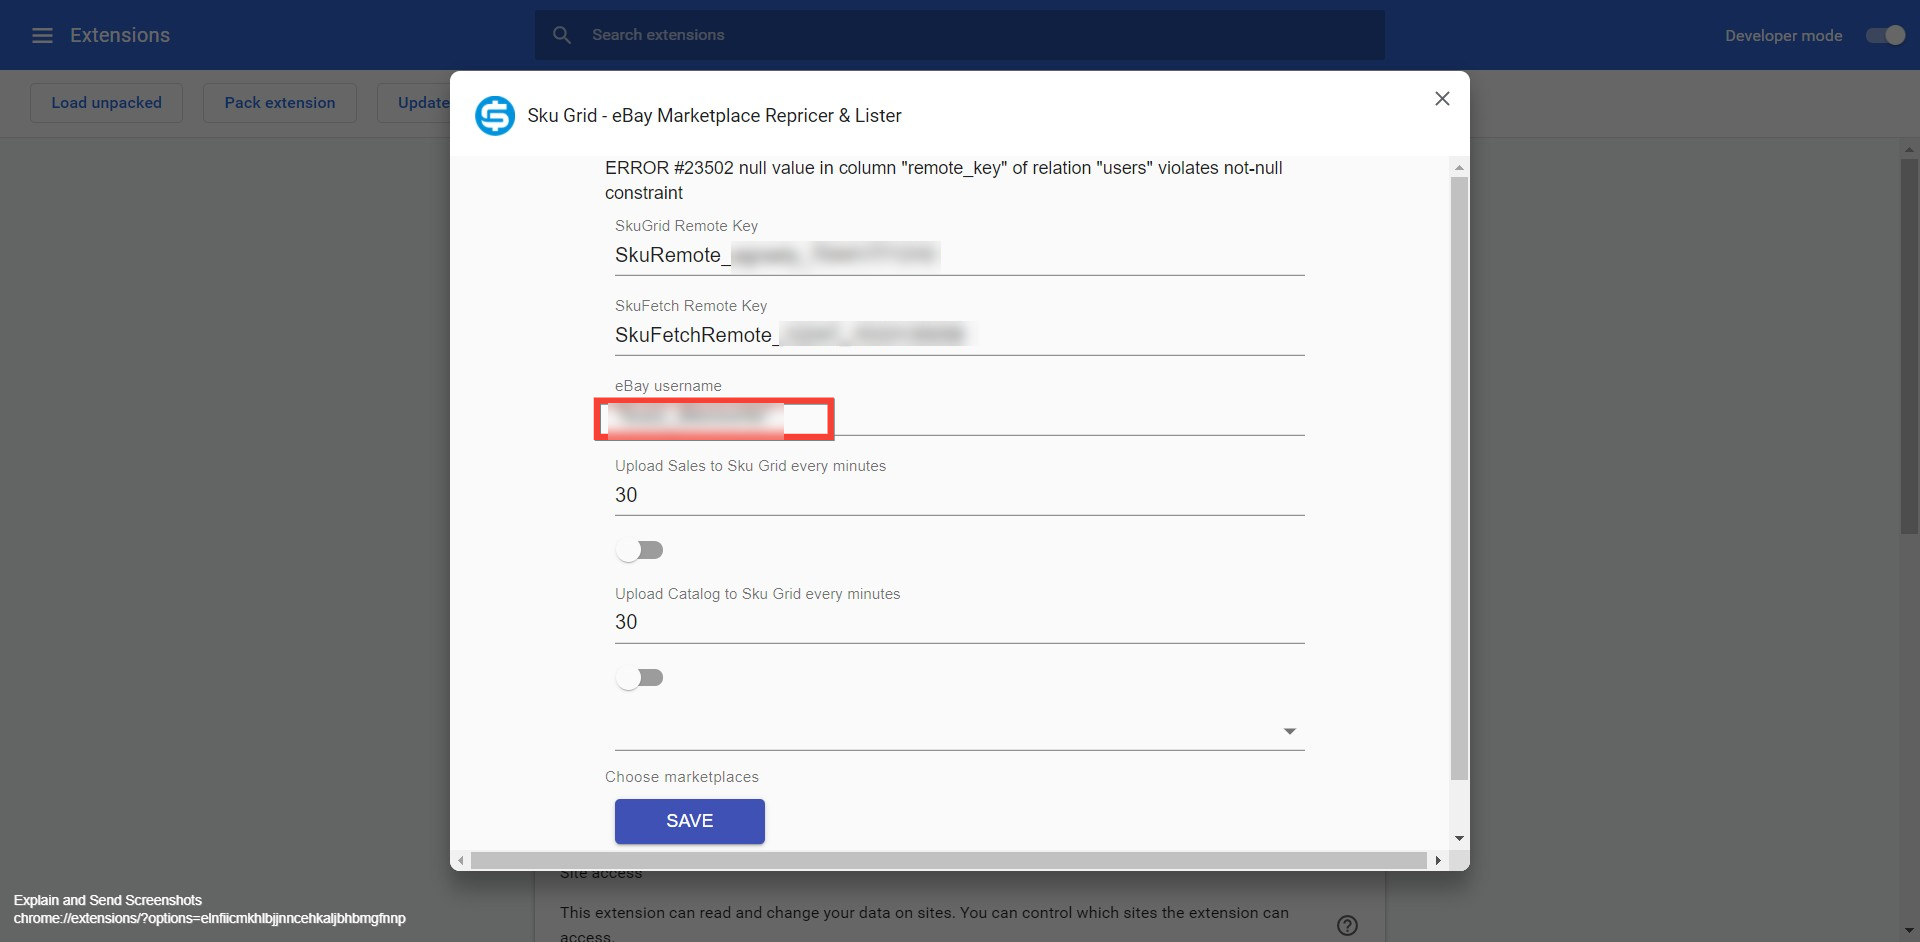Viewport: 1920px width, 942px height.
Task: Click the Choose marketplaces label
Action: pos(682,777)
